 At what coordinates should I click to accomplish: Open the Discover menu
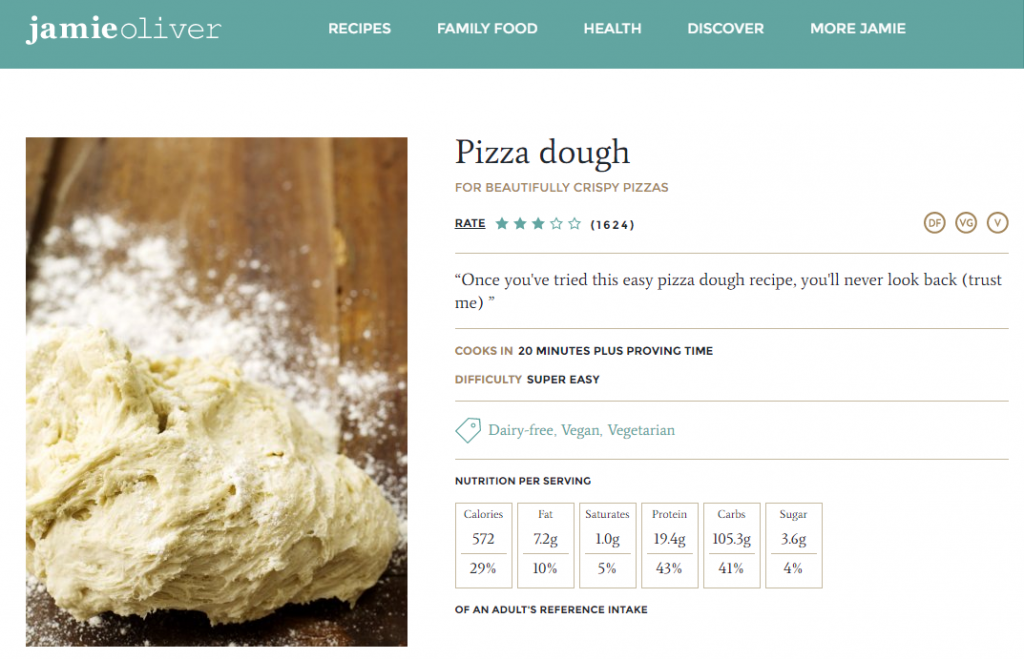pyautogui.click(x=726, y=29)
